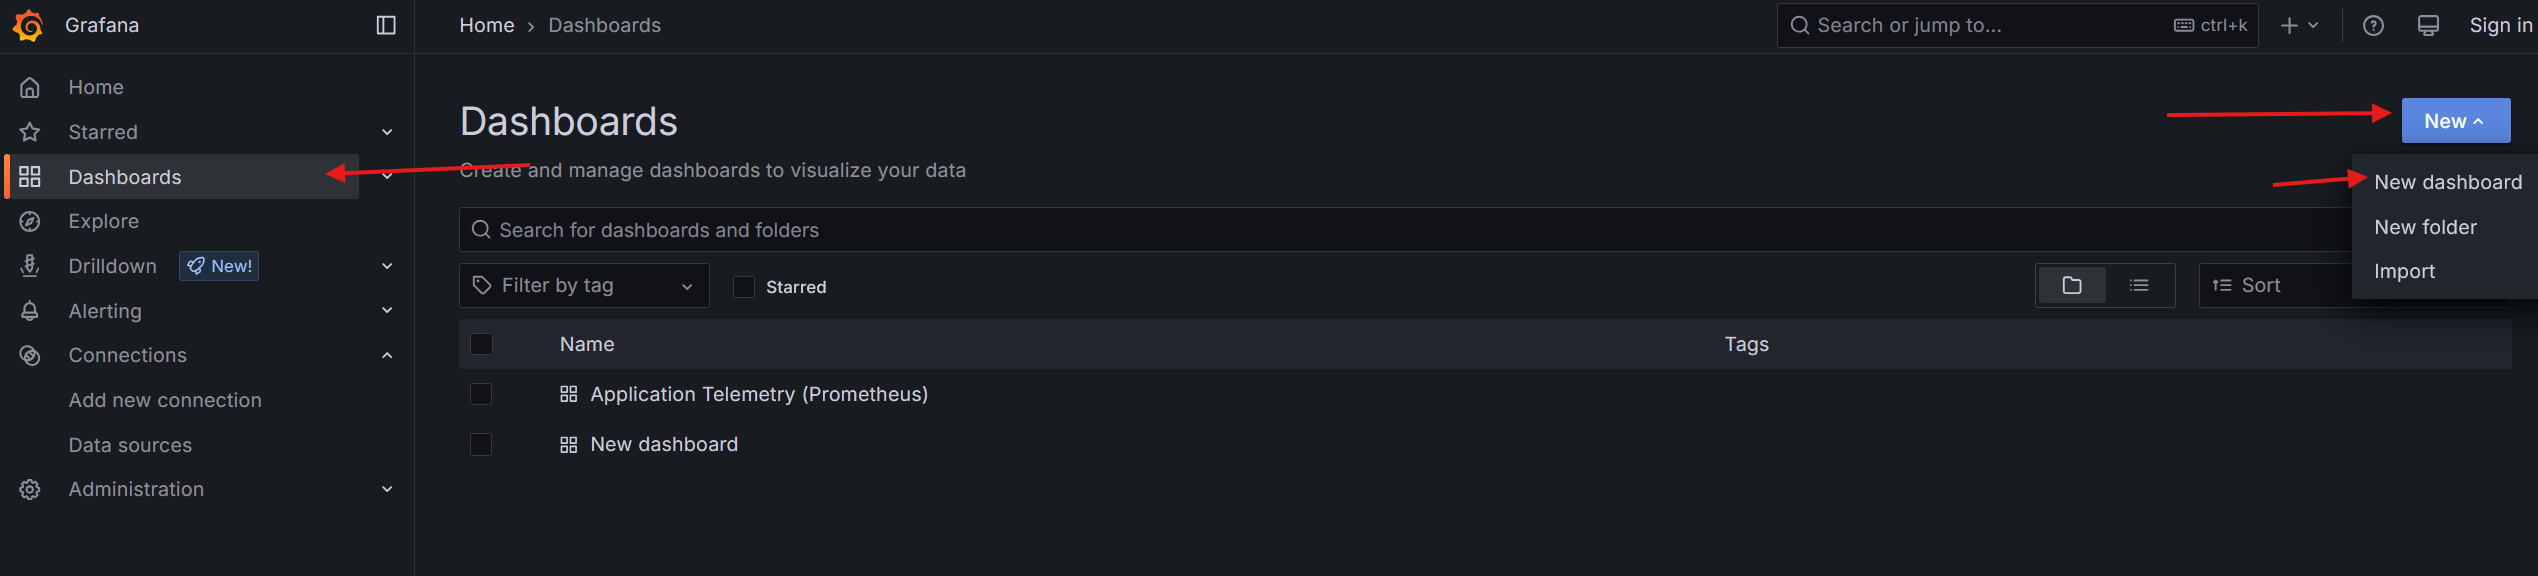The width and height of the screenshot is (2538, 576).
Task: Choose New folder from the menu
Action: coord(2425,228)
